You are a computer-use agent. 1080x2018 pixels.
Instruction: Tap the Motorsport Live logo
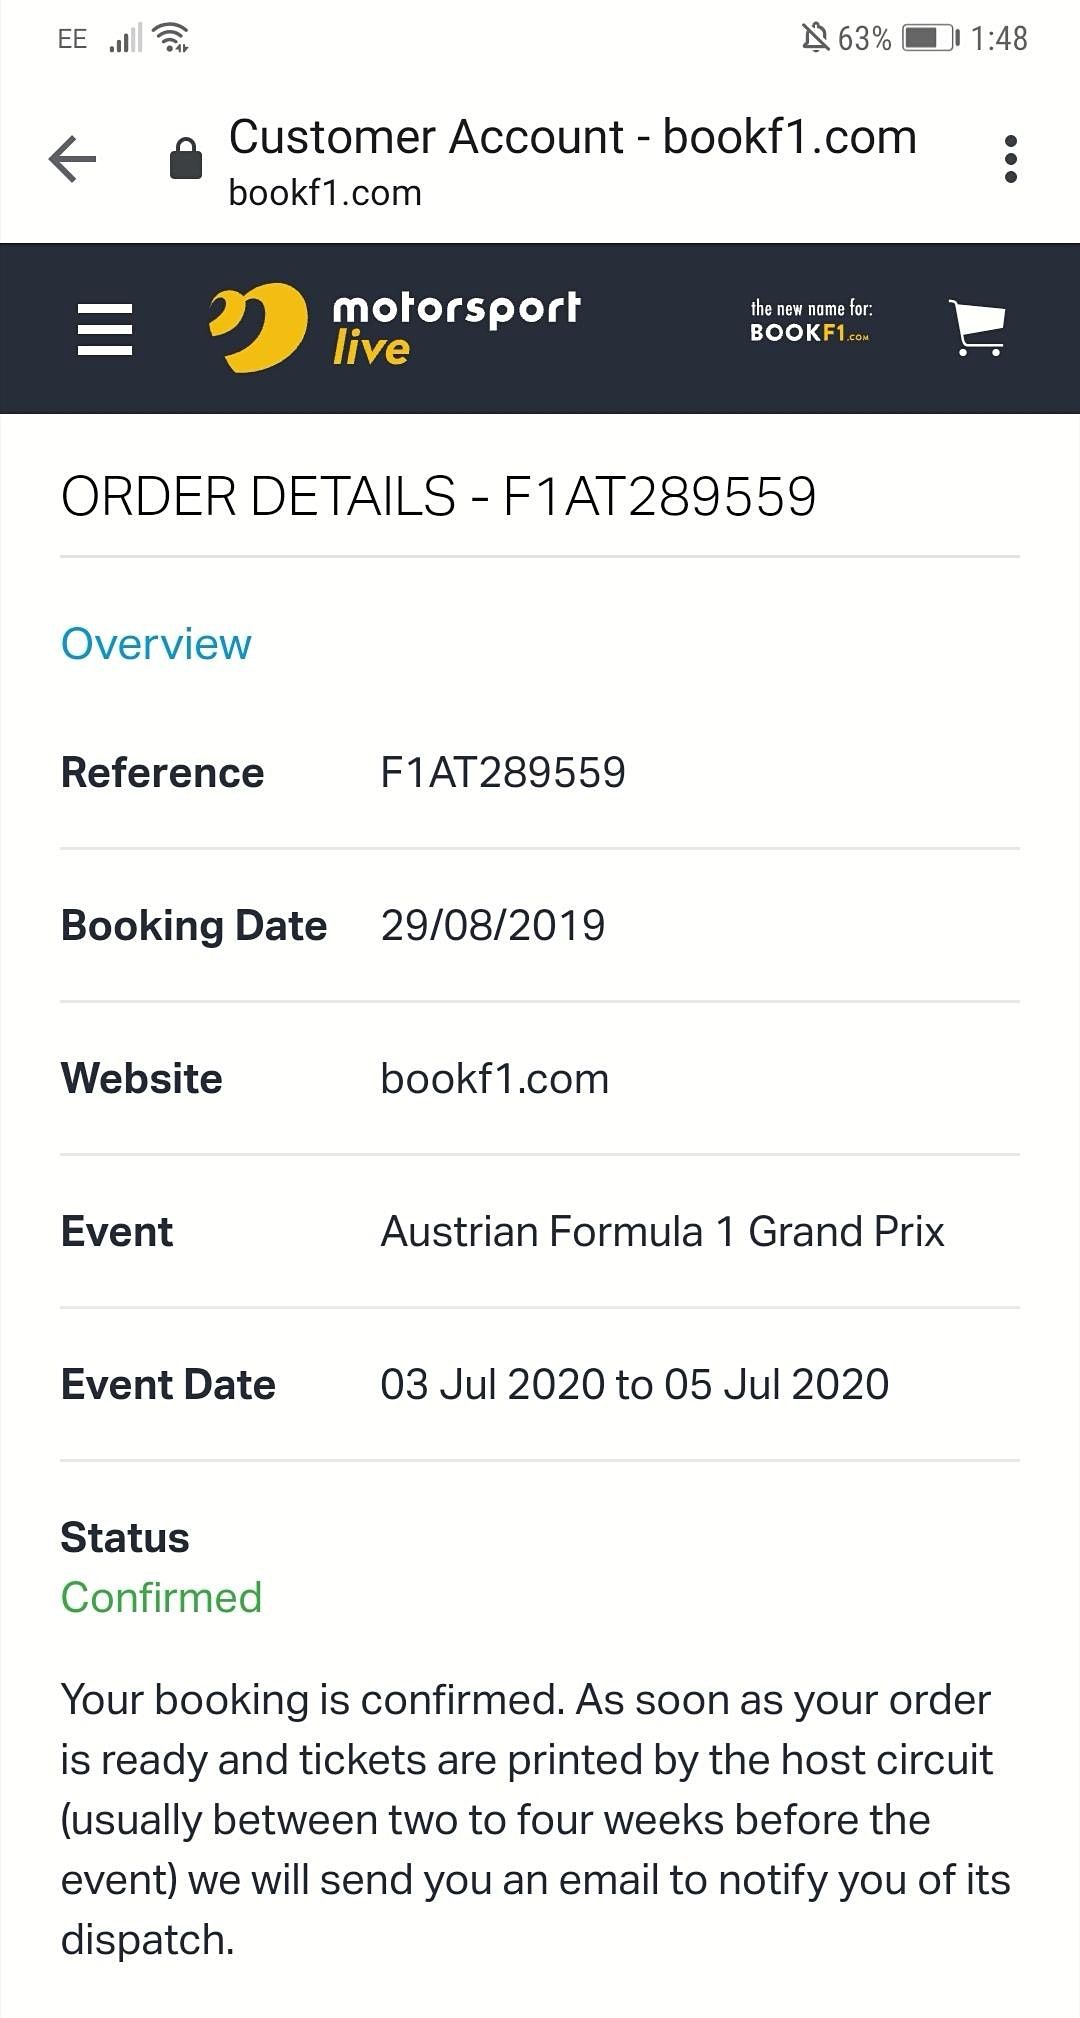[x=395, y=328]
